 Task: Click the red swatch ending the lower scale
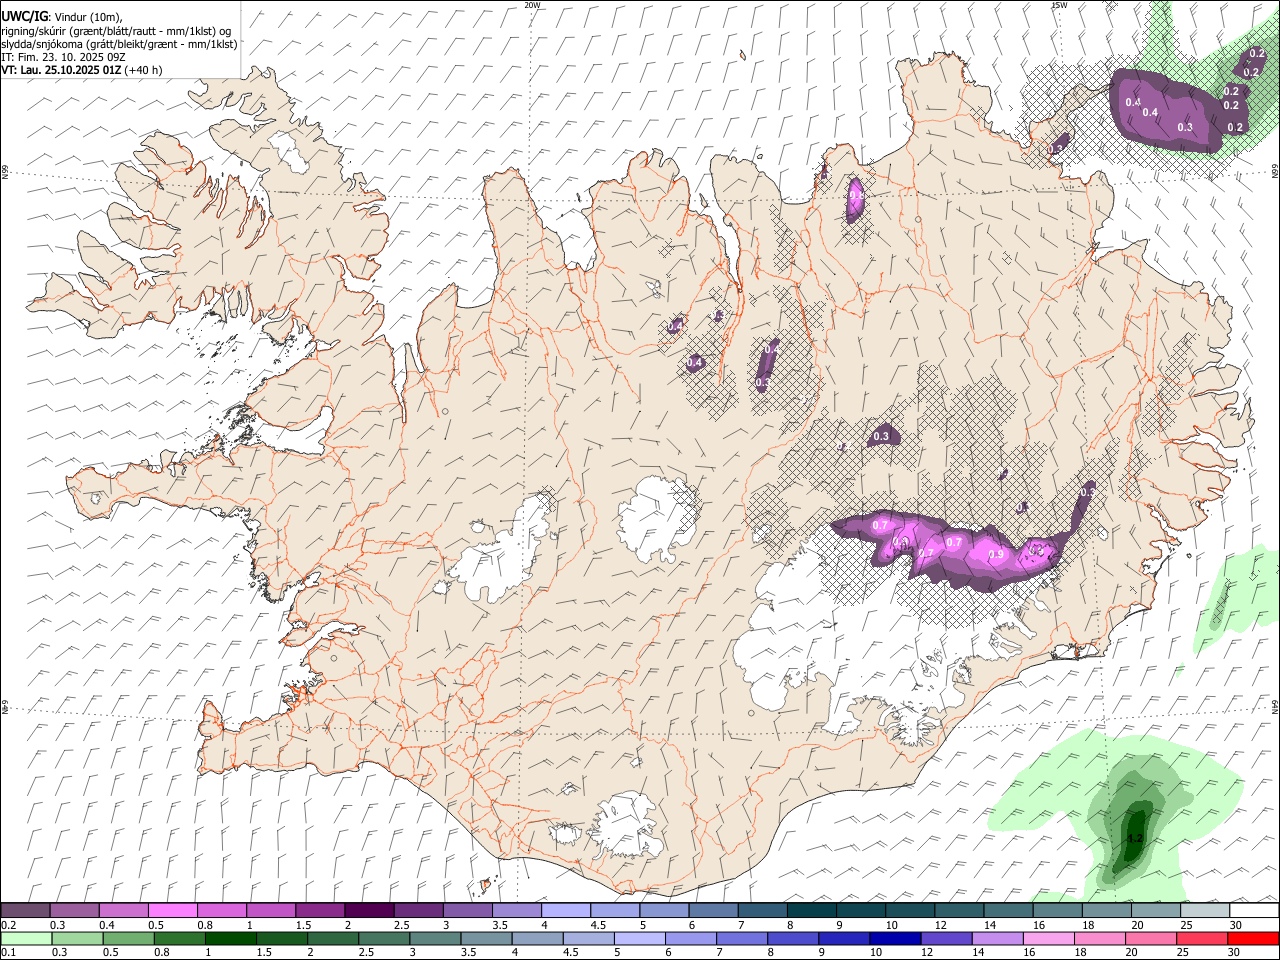1254,938
